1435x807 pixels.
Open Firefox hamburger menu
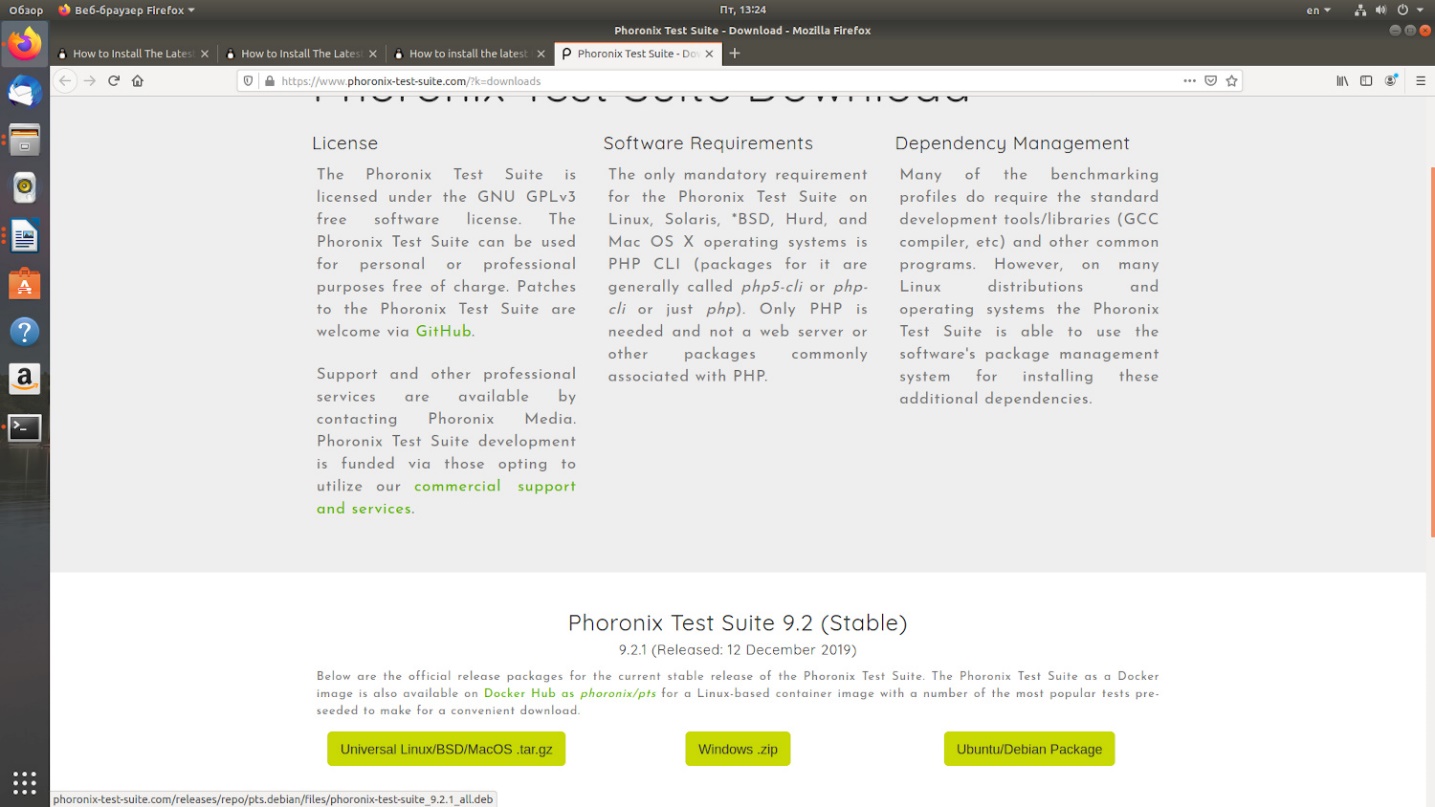pos(1420,81)
